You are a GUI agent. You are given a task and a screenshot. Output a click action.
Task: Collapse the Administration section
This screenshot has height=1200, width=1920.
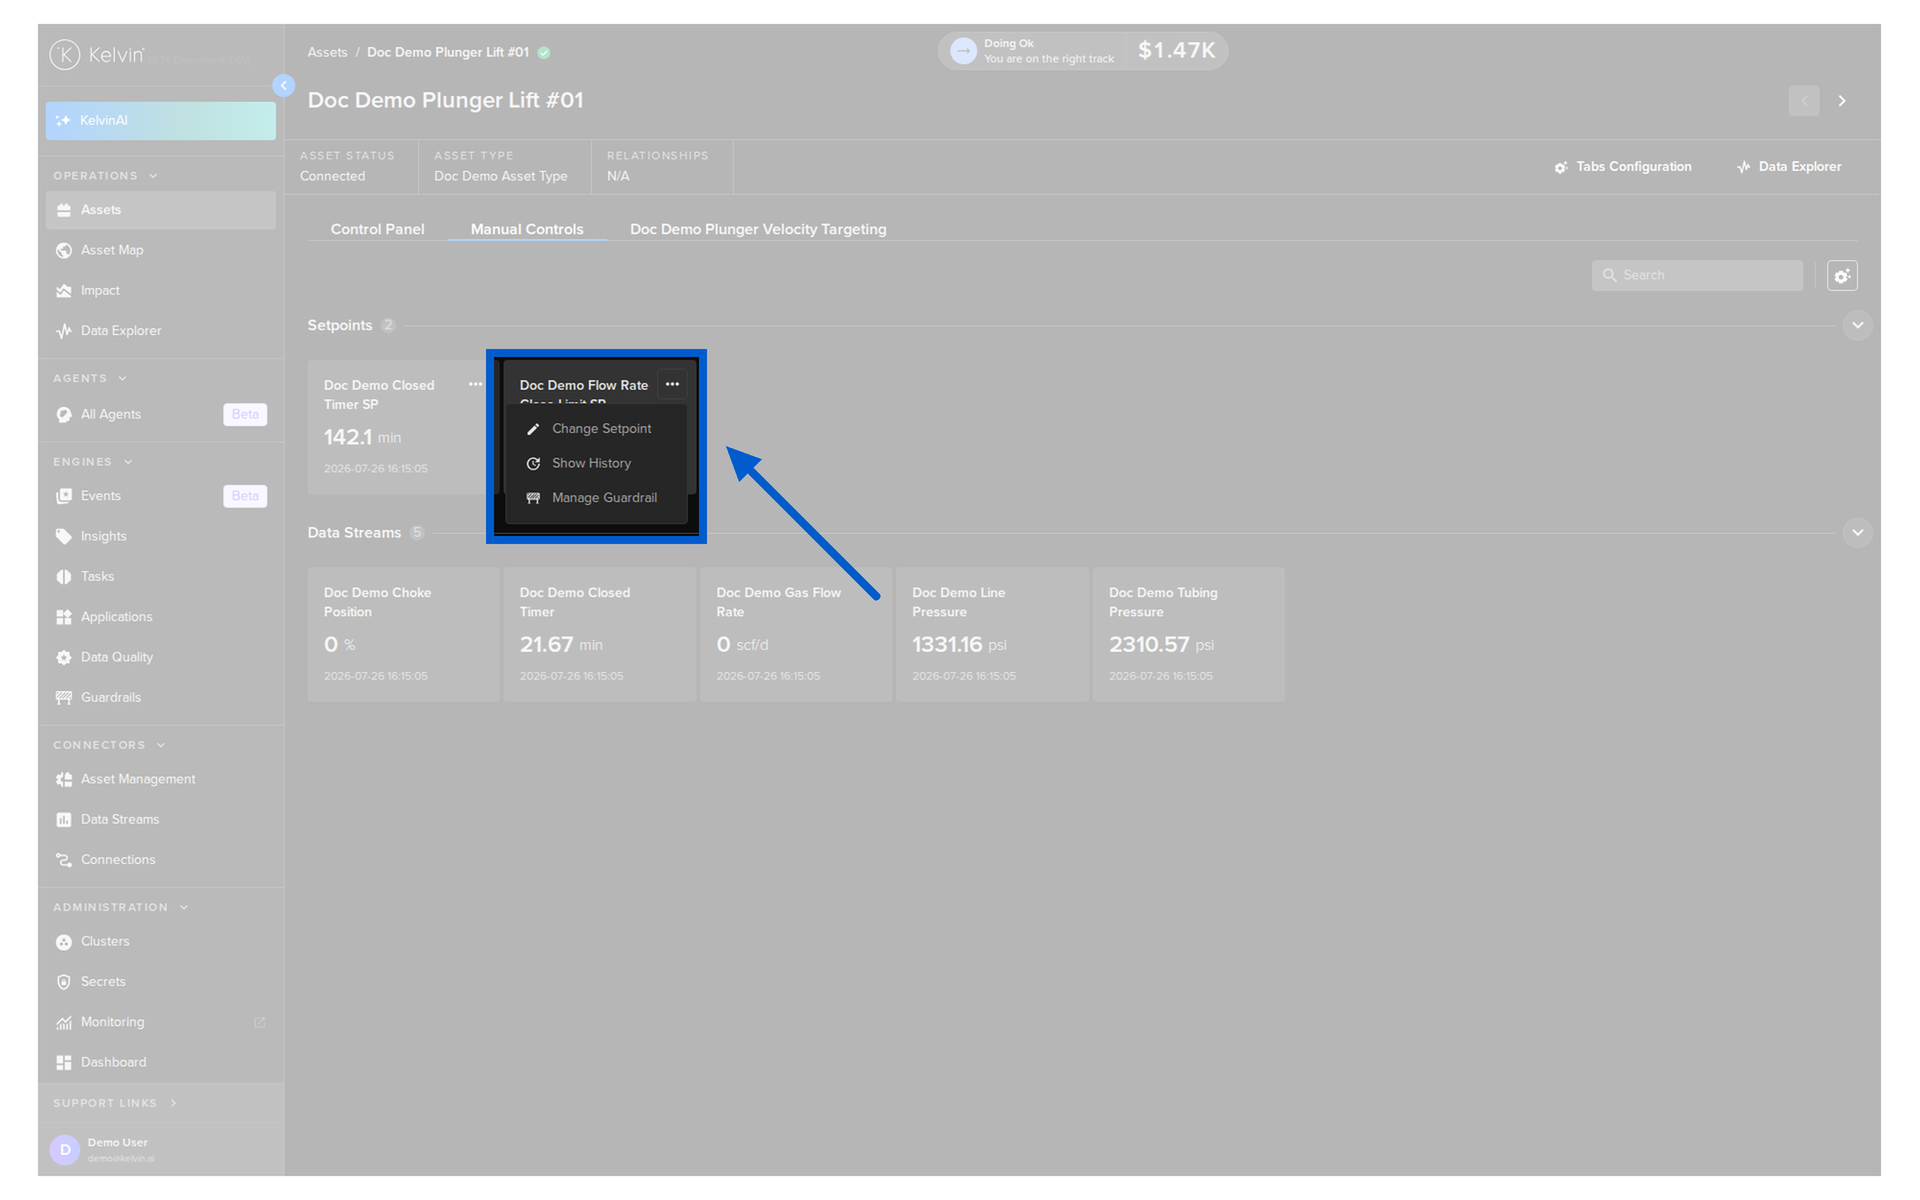(184, 908)
